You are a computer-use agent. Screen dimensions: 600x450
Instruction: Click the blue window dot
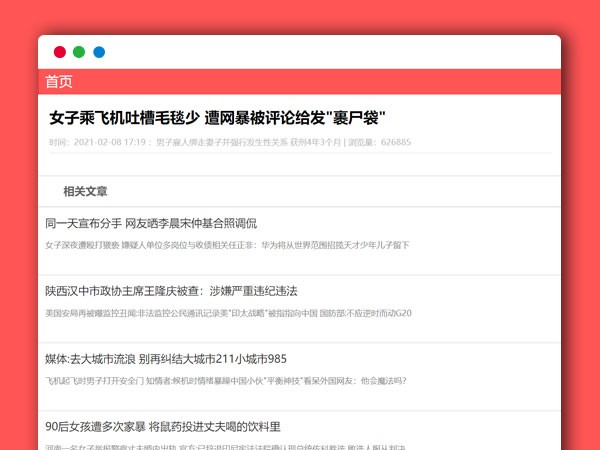99,52
